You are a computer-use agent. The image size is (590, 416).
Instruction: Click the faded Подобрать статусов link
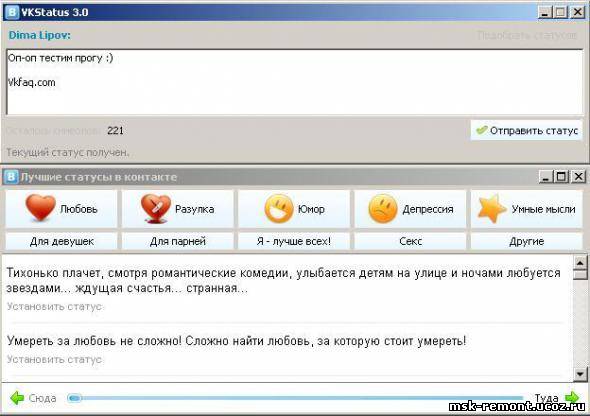point(527,35)
